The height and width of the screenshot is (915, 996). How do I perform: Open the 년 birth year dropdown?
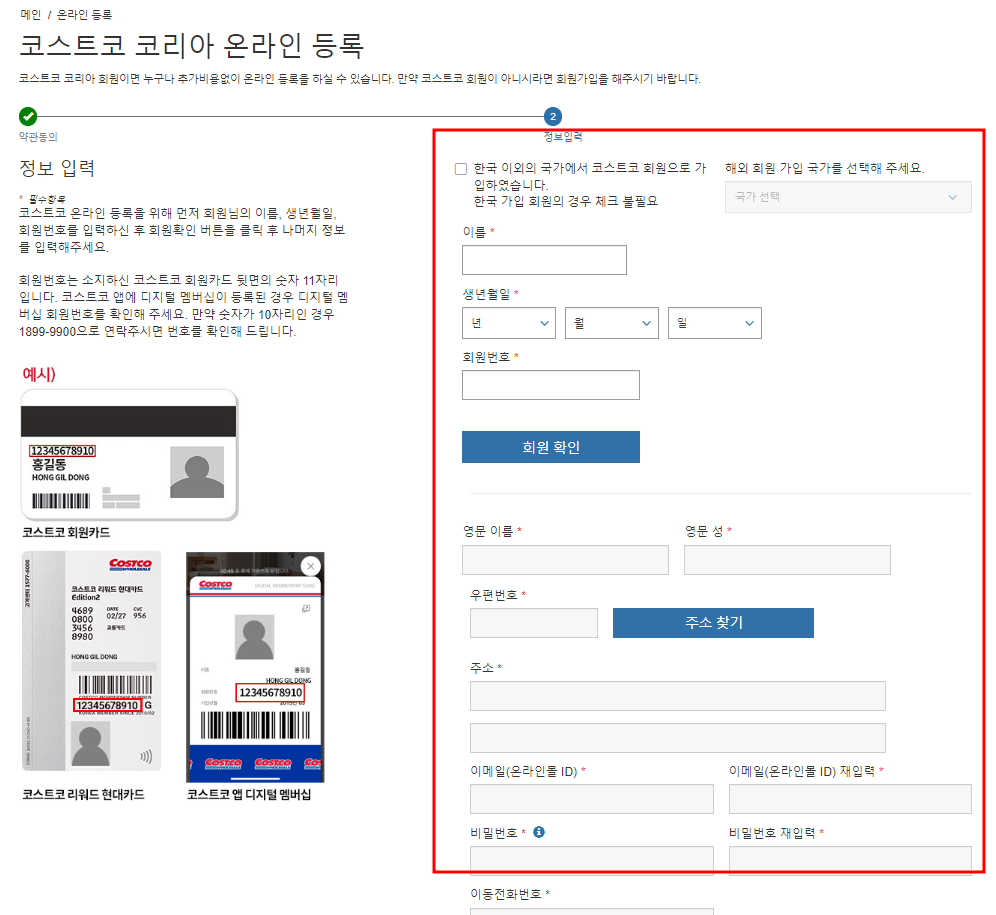pyautogui.click(x=509, y=323)
